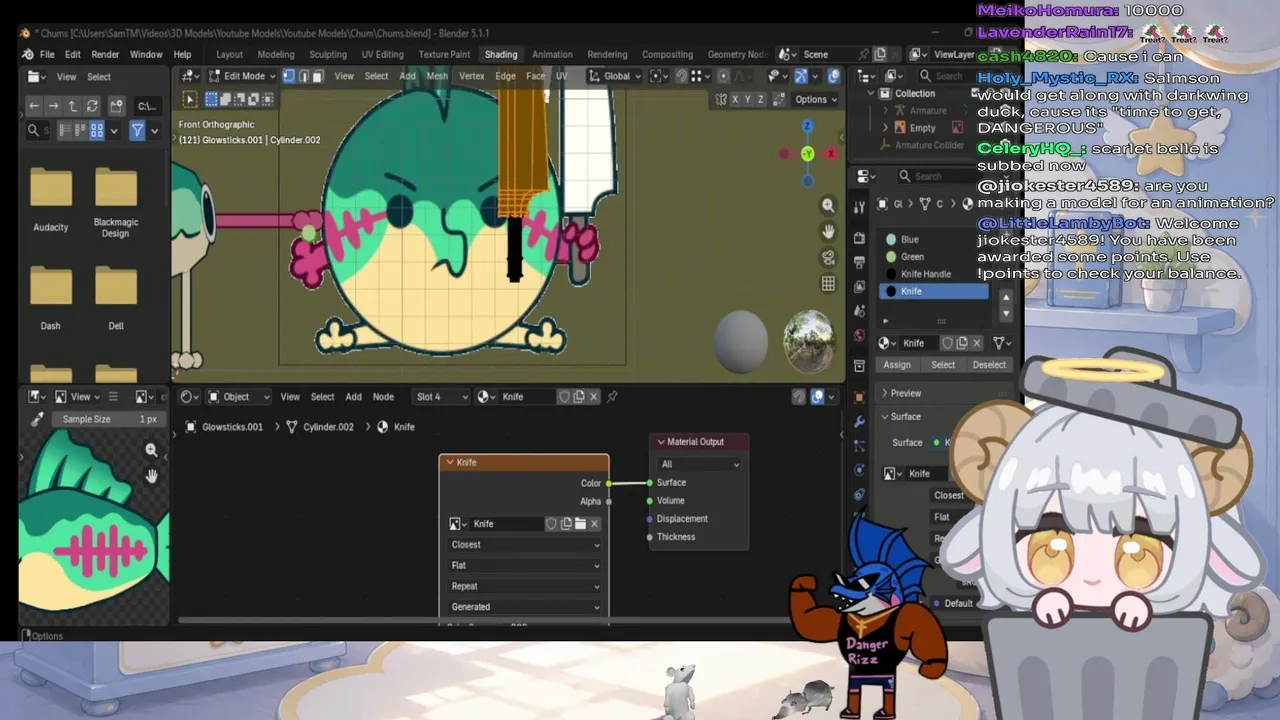The width and height of the screenshot is (1280, 720).
Task: Select the Blue material slot
Action: [934, 240]
